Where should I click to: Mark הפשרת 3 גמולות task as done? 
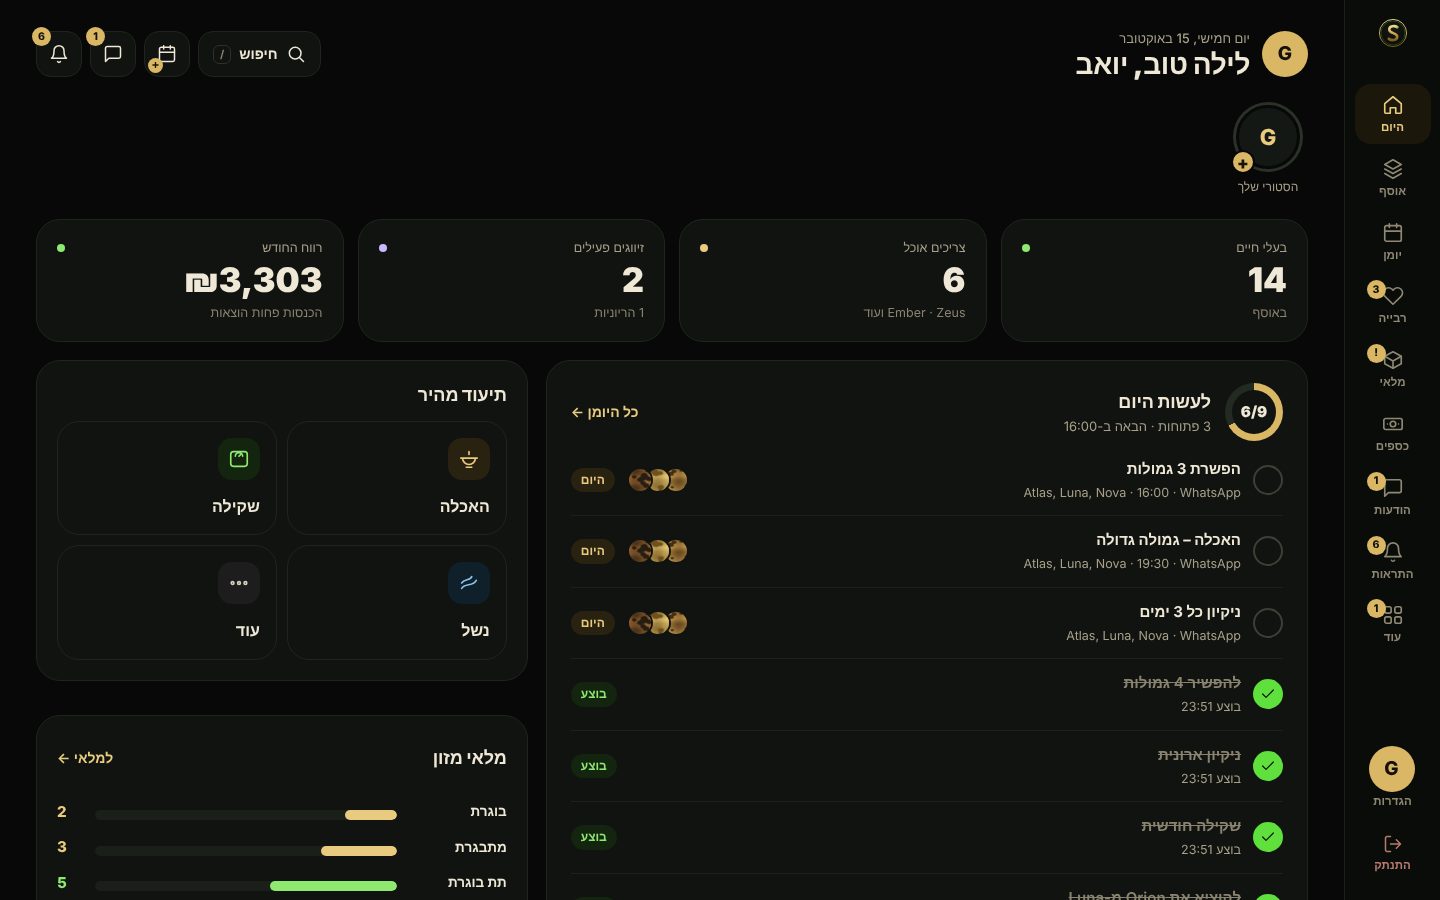[x=1268, y=480]
